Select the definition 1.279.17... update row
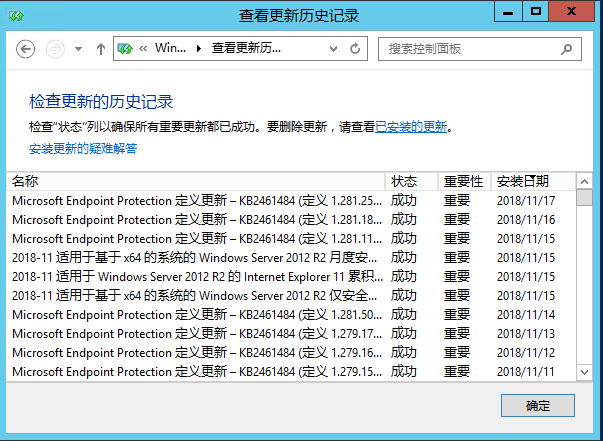603x441 pixels. pos(291,334)
